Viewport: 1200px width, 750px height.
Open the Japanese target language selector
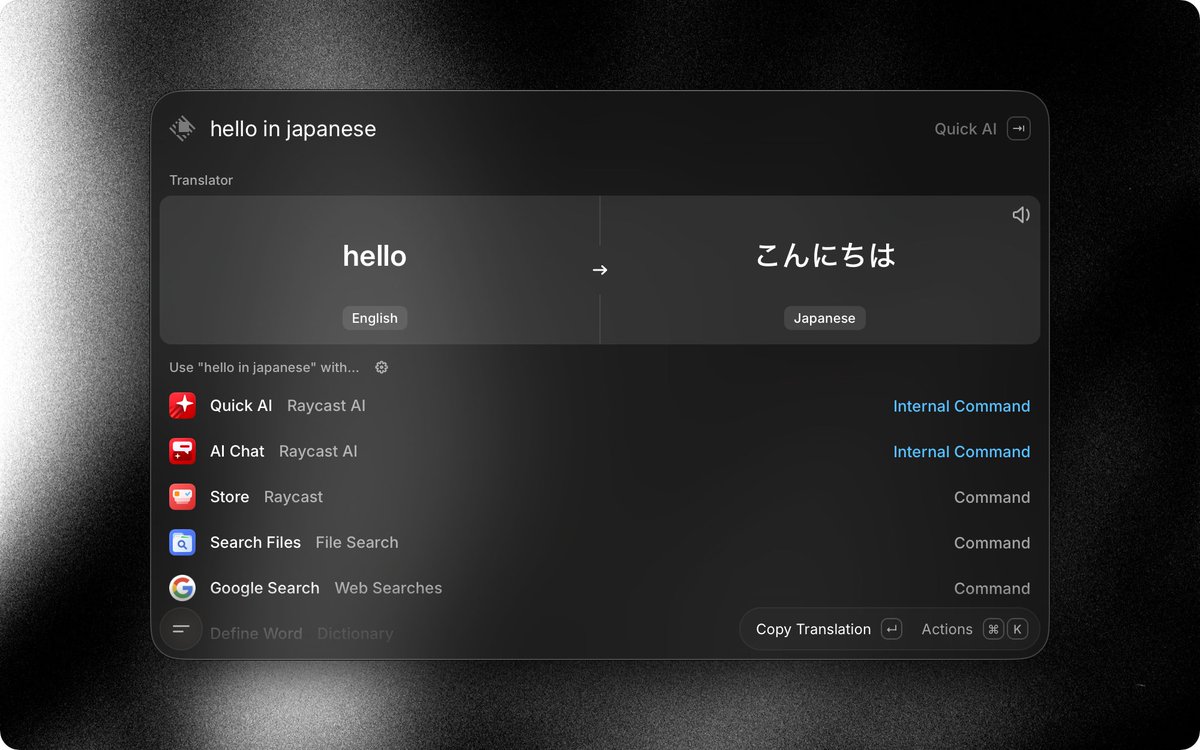click(825, 318)
